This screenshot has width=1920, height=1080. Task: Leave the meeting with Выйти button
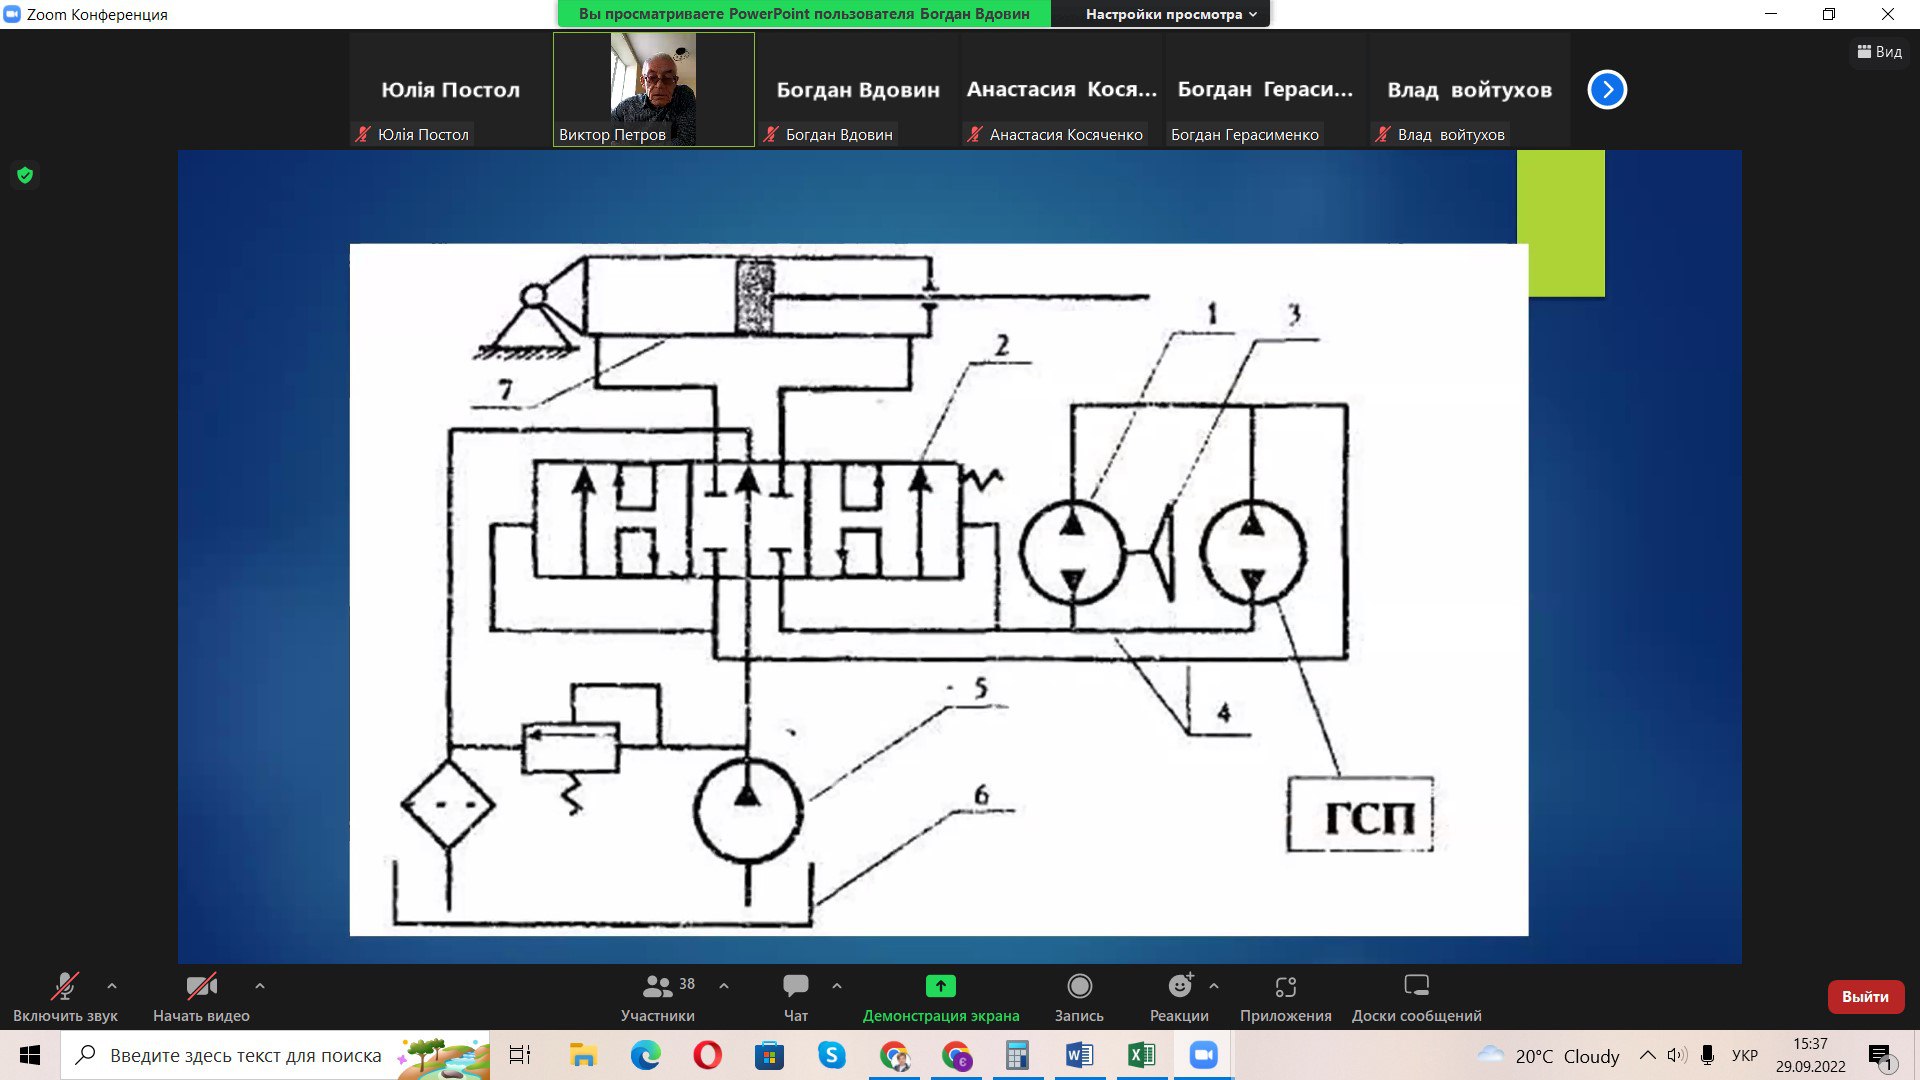point(1865,996)
